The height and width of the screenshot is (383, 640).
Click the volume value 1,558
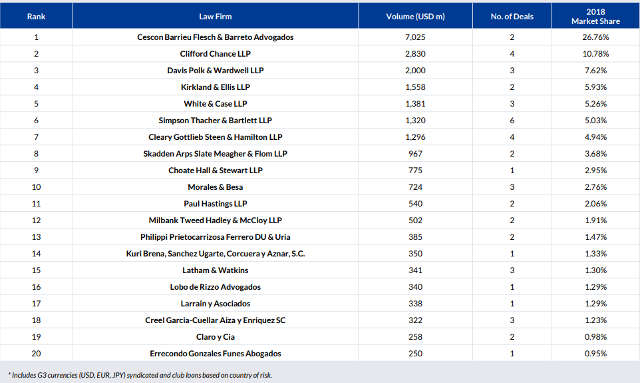tap(416, 87)
